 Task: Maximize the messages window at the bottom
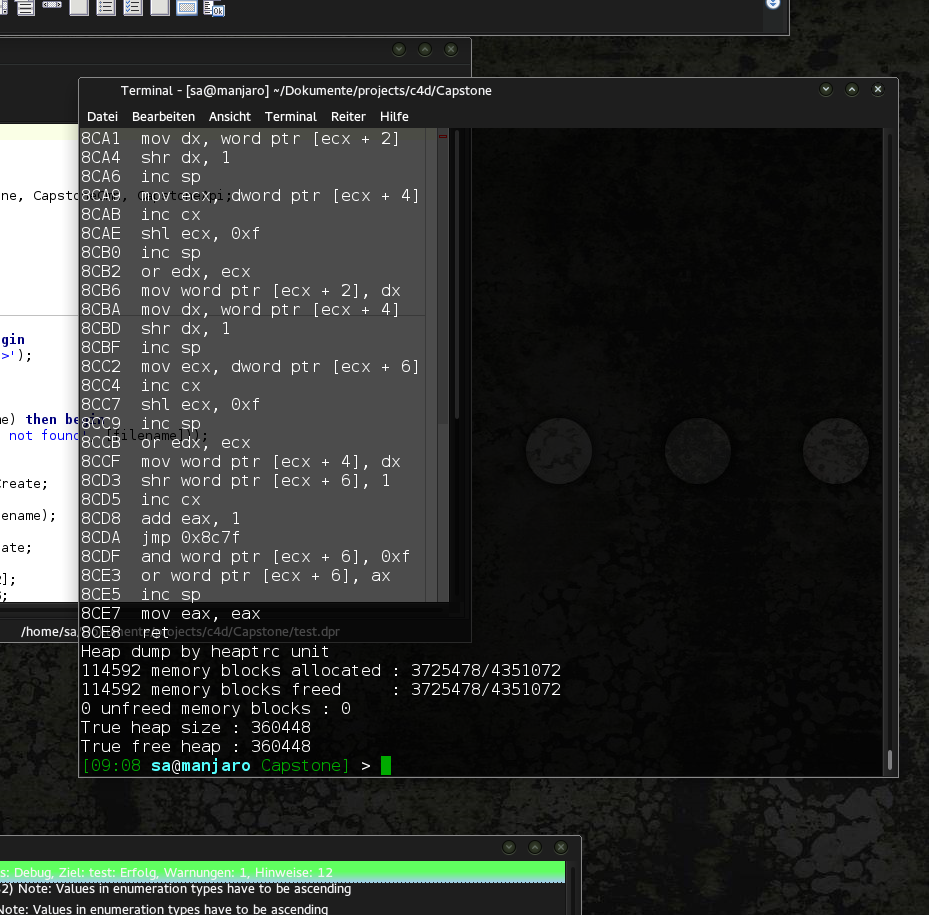pyautogui.click(x=535, y=847)
